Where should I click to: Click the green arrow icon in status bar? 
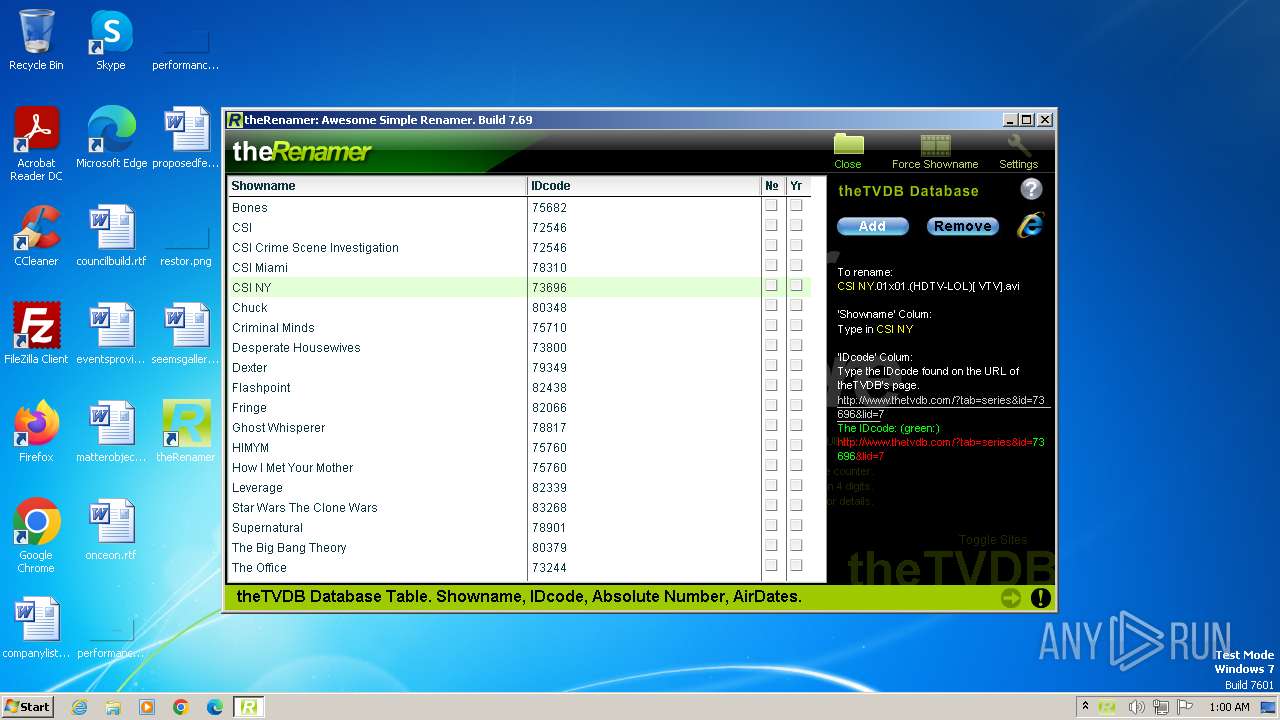tap(1011, 598)
